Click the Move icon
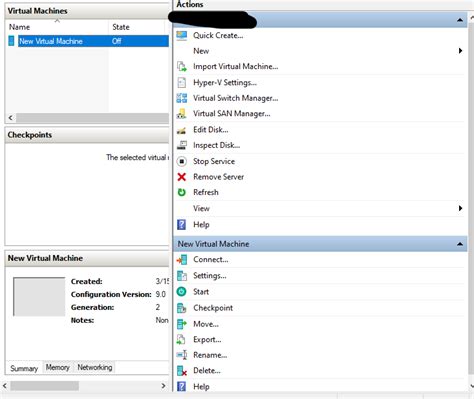The image size is (474, 399). tap(182, 324)
